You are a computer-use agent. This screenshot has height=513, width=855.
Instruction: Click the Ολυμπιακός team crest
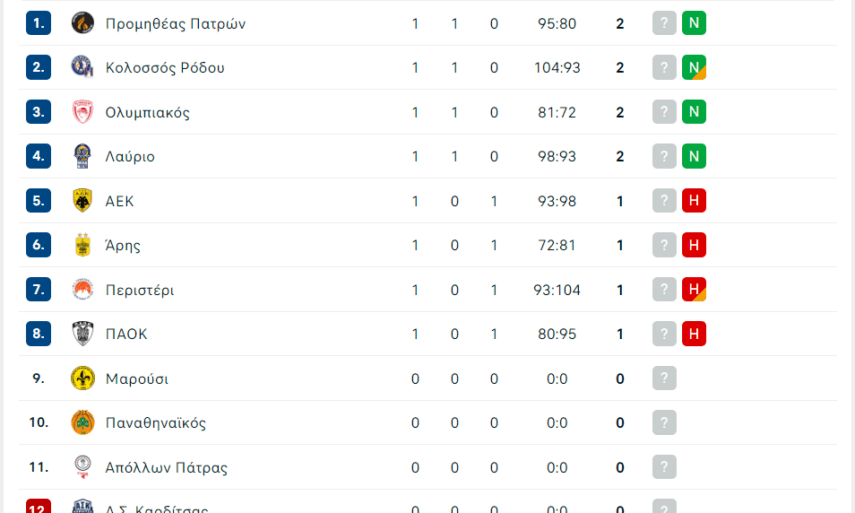click(x=83, y=112)
